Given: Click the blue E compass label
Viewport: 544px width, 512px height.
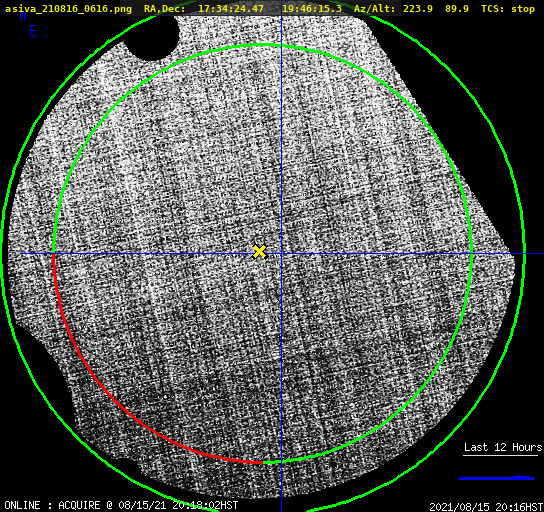Looking at the screenshot, I should (x=33, y=31).
